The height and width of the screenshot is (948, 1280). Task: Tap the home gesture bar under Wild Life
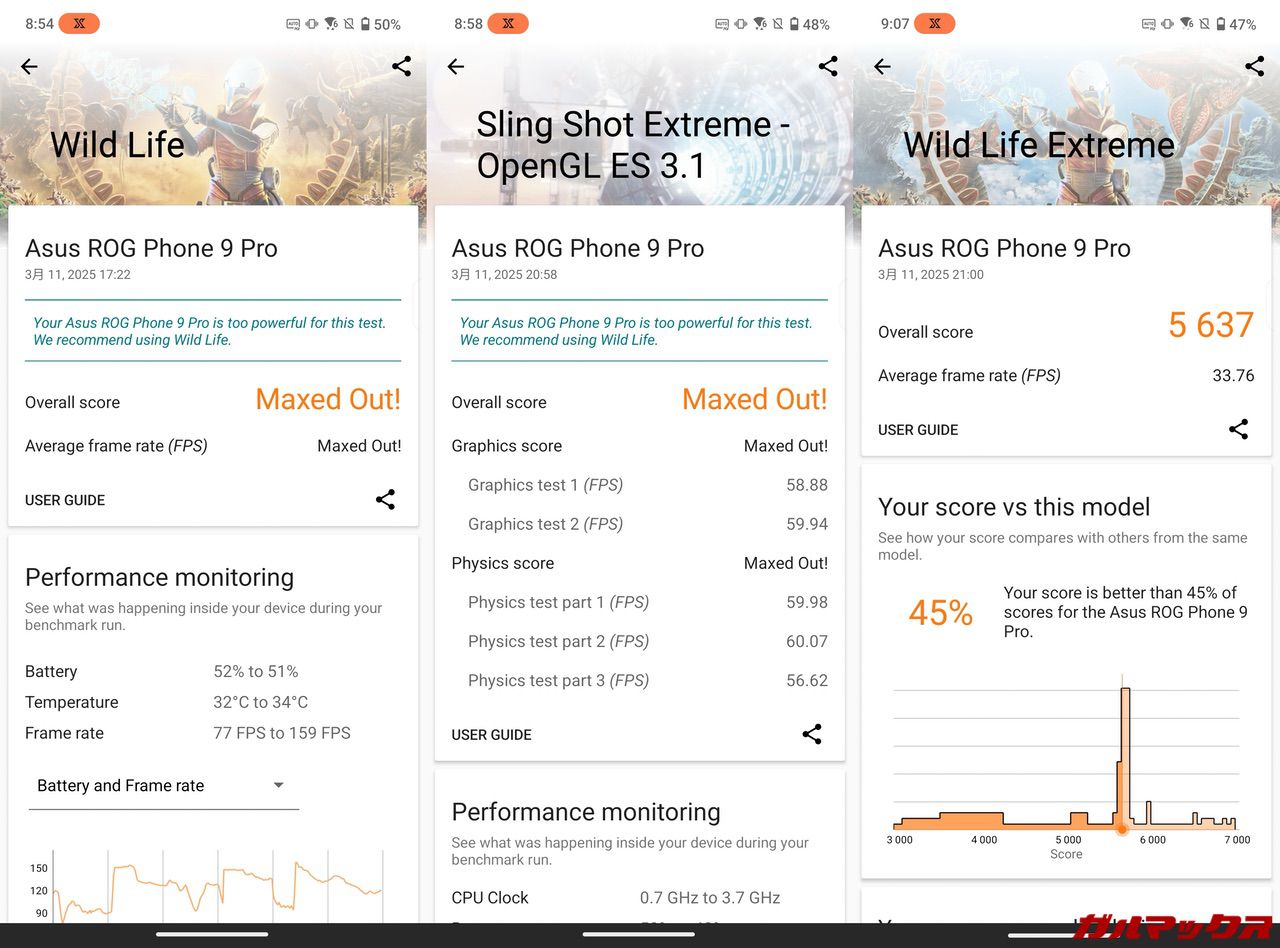pos(212,935)
